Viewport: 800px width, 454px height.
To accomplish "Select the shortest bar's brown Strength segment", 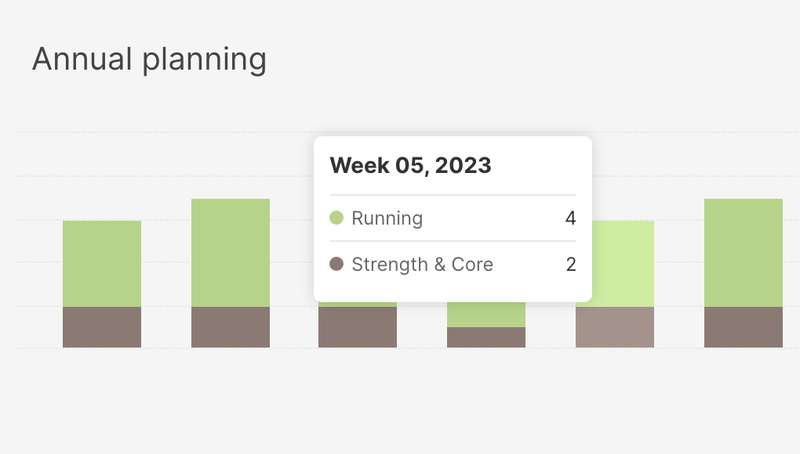I will 486,338.
